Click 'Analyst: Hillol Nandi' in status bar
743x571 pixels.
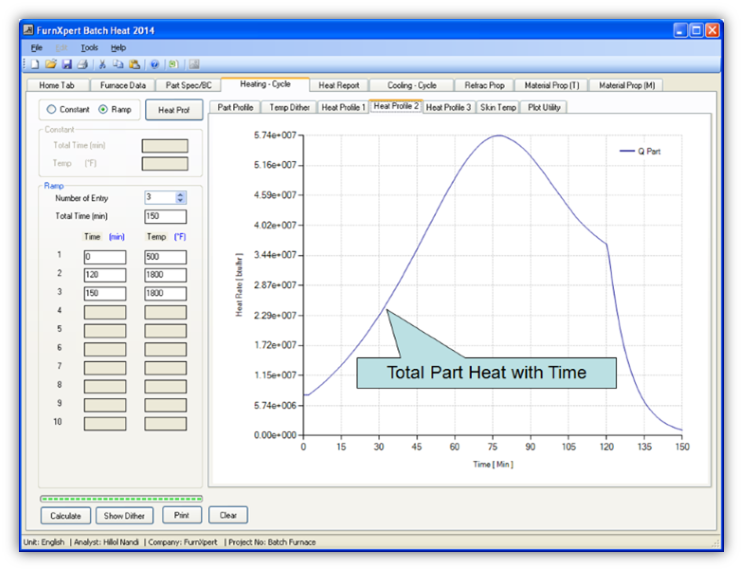(106, 542)
